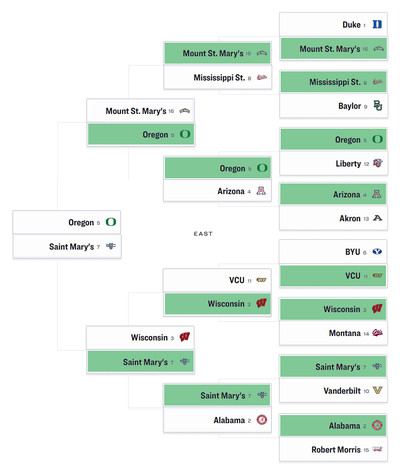
Task: Pick Alabama in first round over Robert Morris
Action: coord(333,426)
